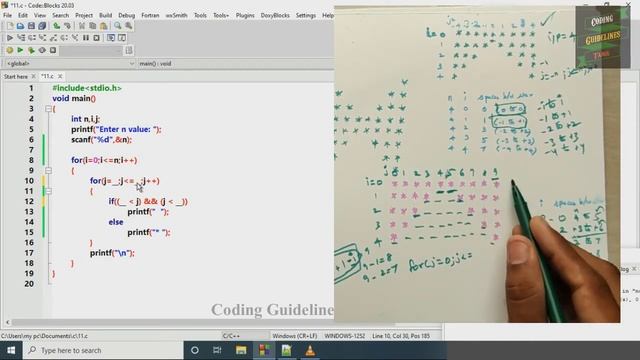
Task: Switch to the Start here tab
Action: click(x=16, y=76)
